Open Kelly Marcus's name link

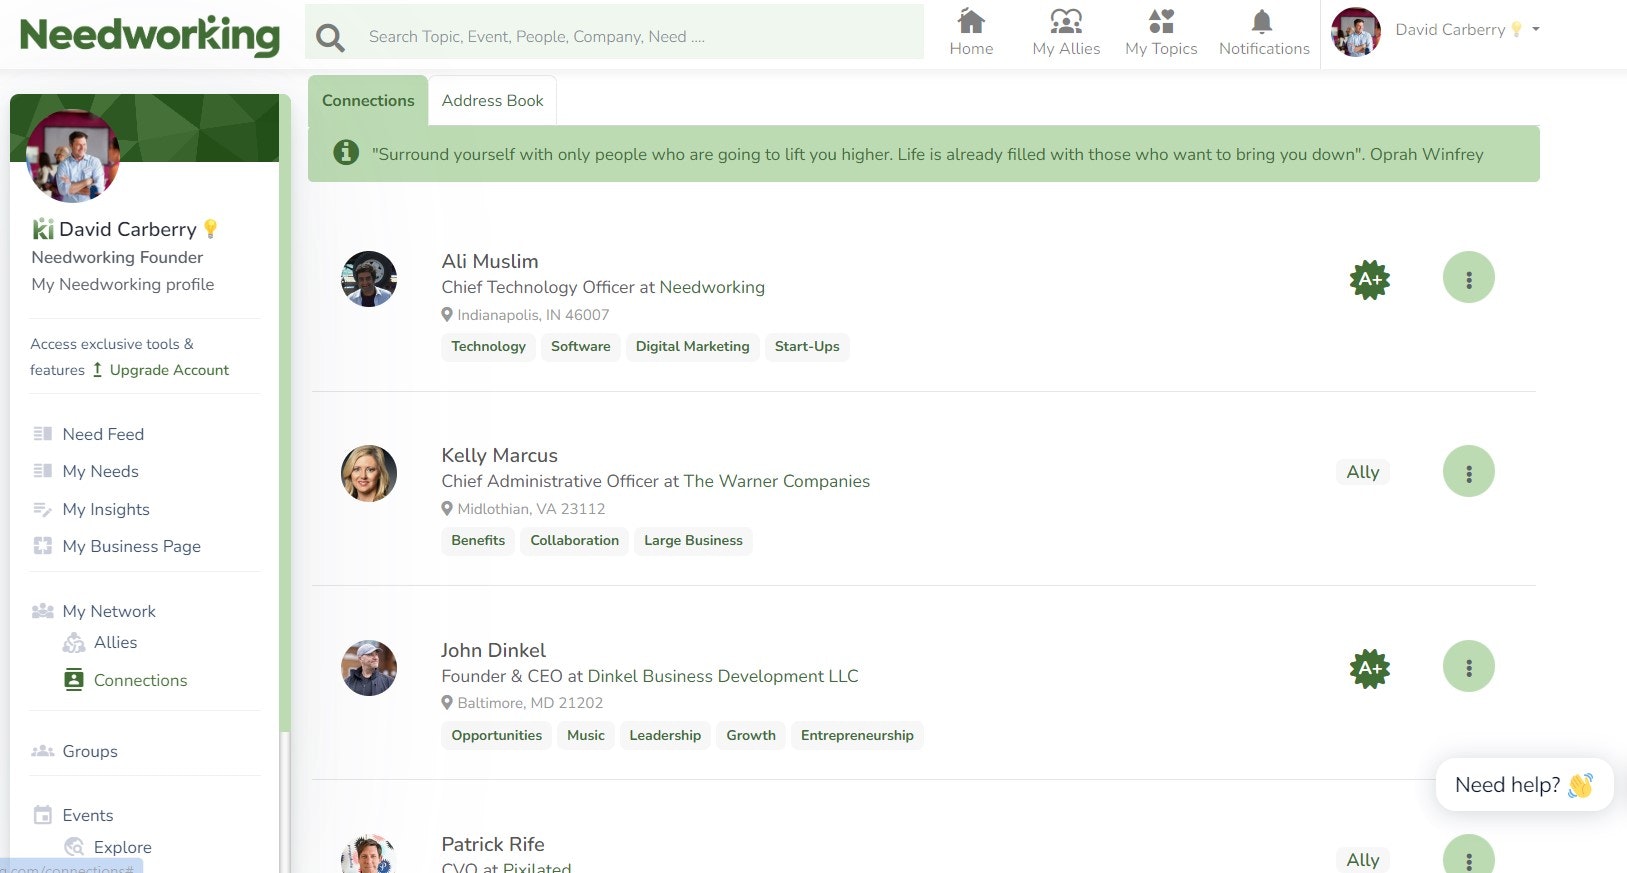499,455
